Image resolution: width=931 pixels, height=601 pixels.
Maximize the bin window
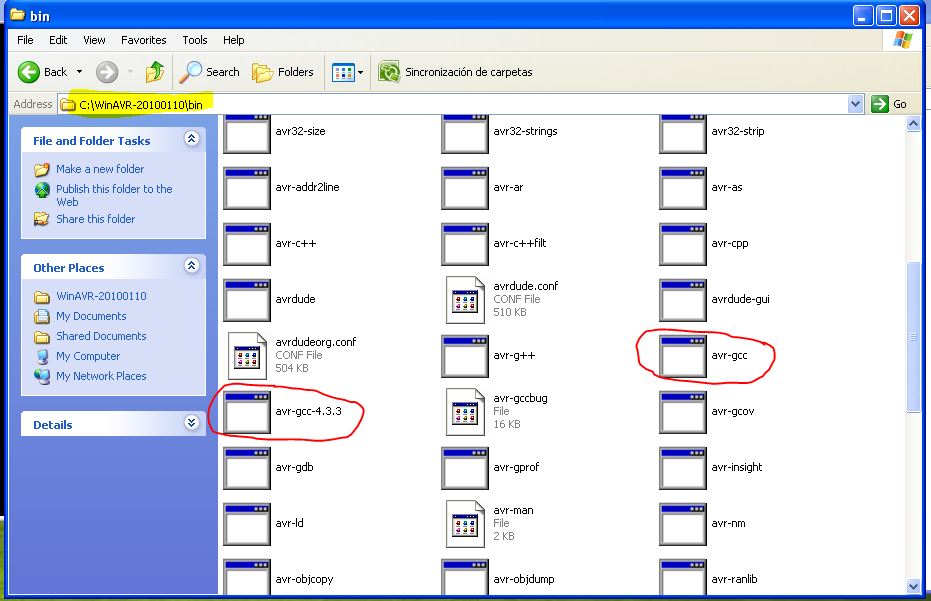click(886, 15)
